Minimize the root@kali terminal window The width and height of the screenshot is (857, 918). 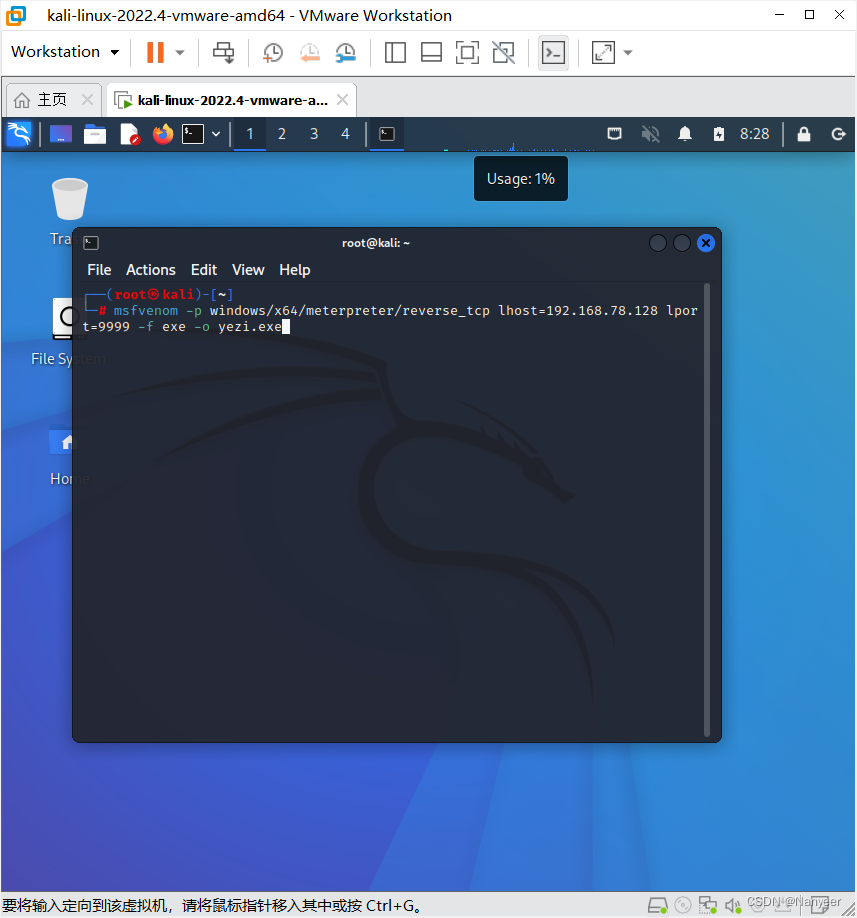658,243
